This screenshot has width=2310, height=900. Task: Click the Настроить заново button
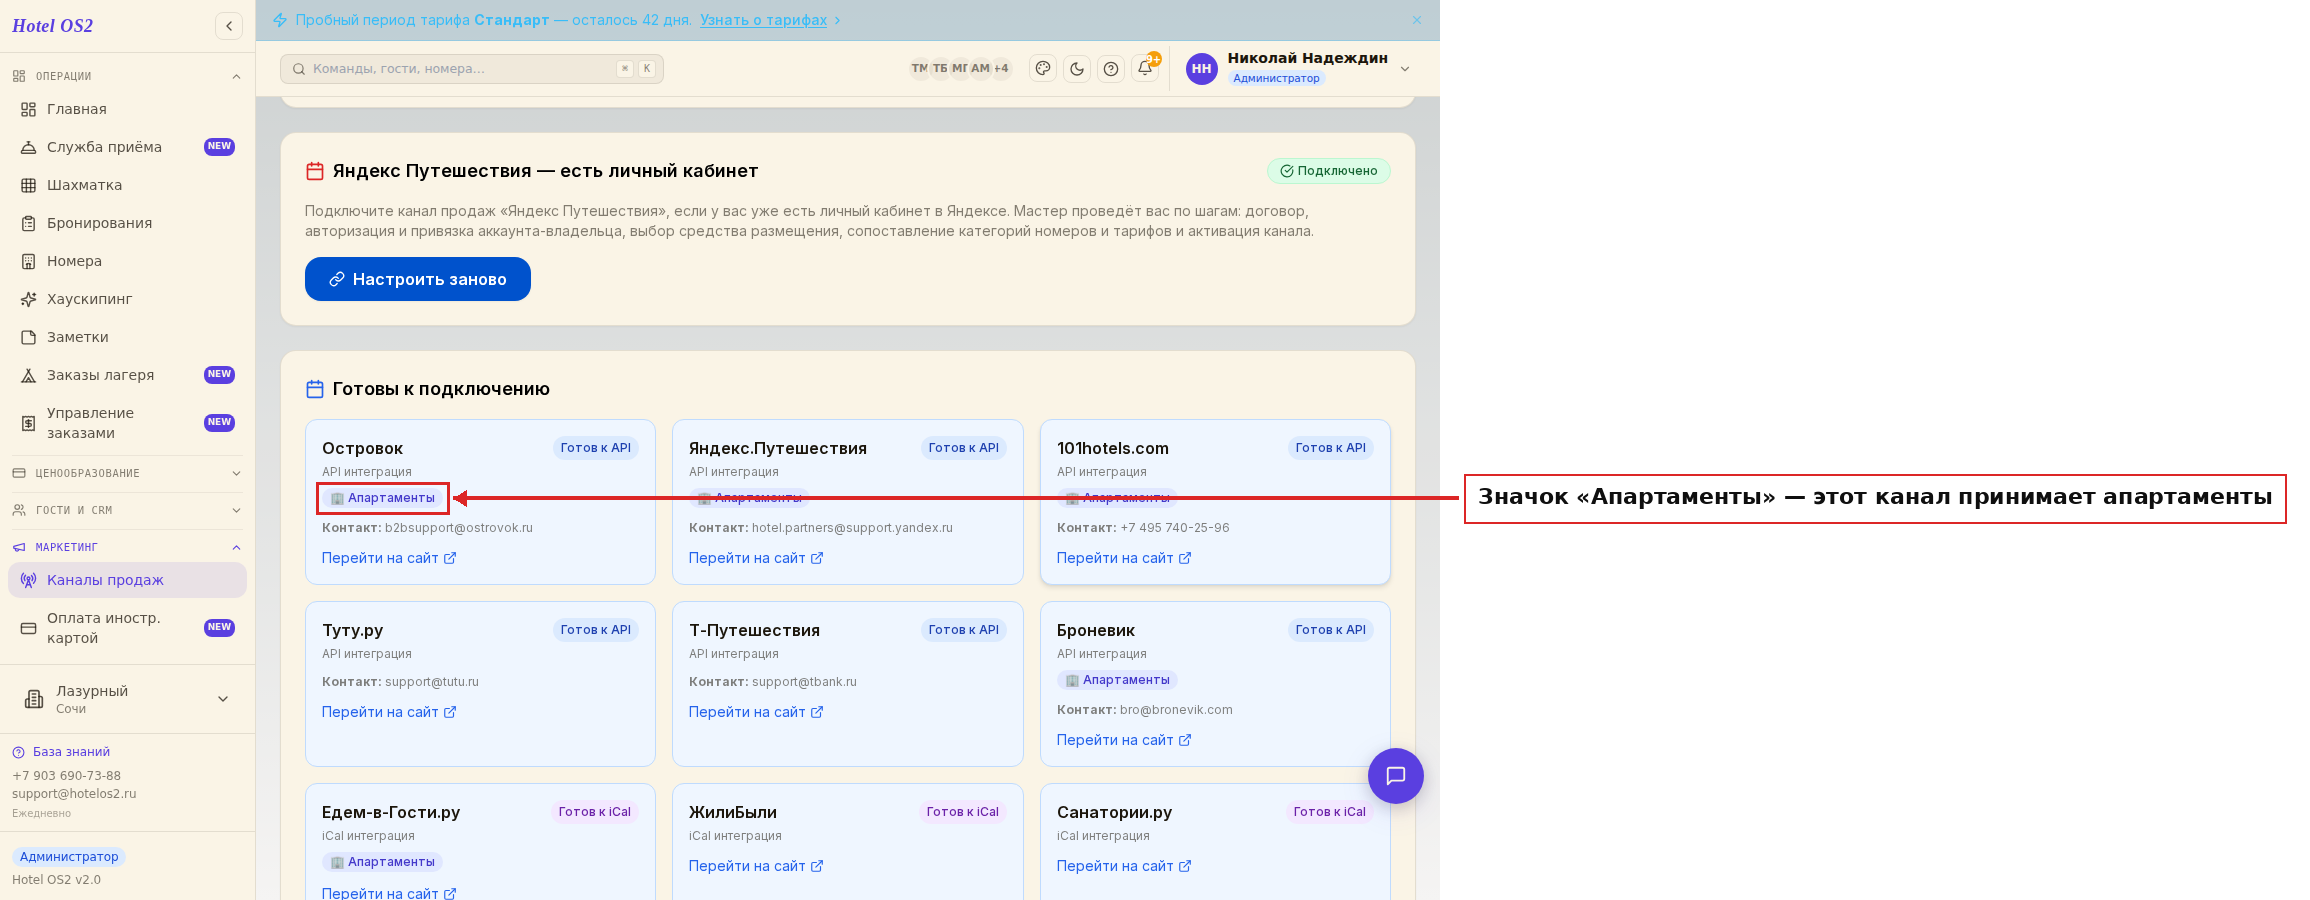pyautogui.click(x=418, y=279)
